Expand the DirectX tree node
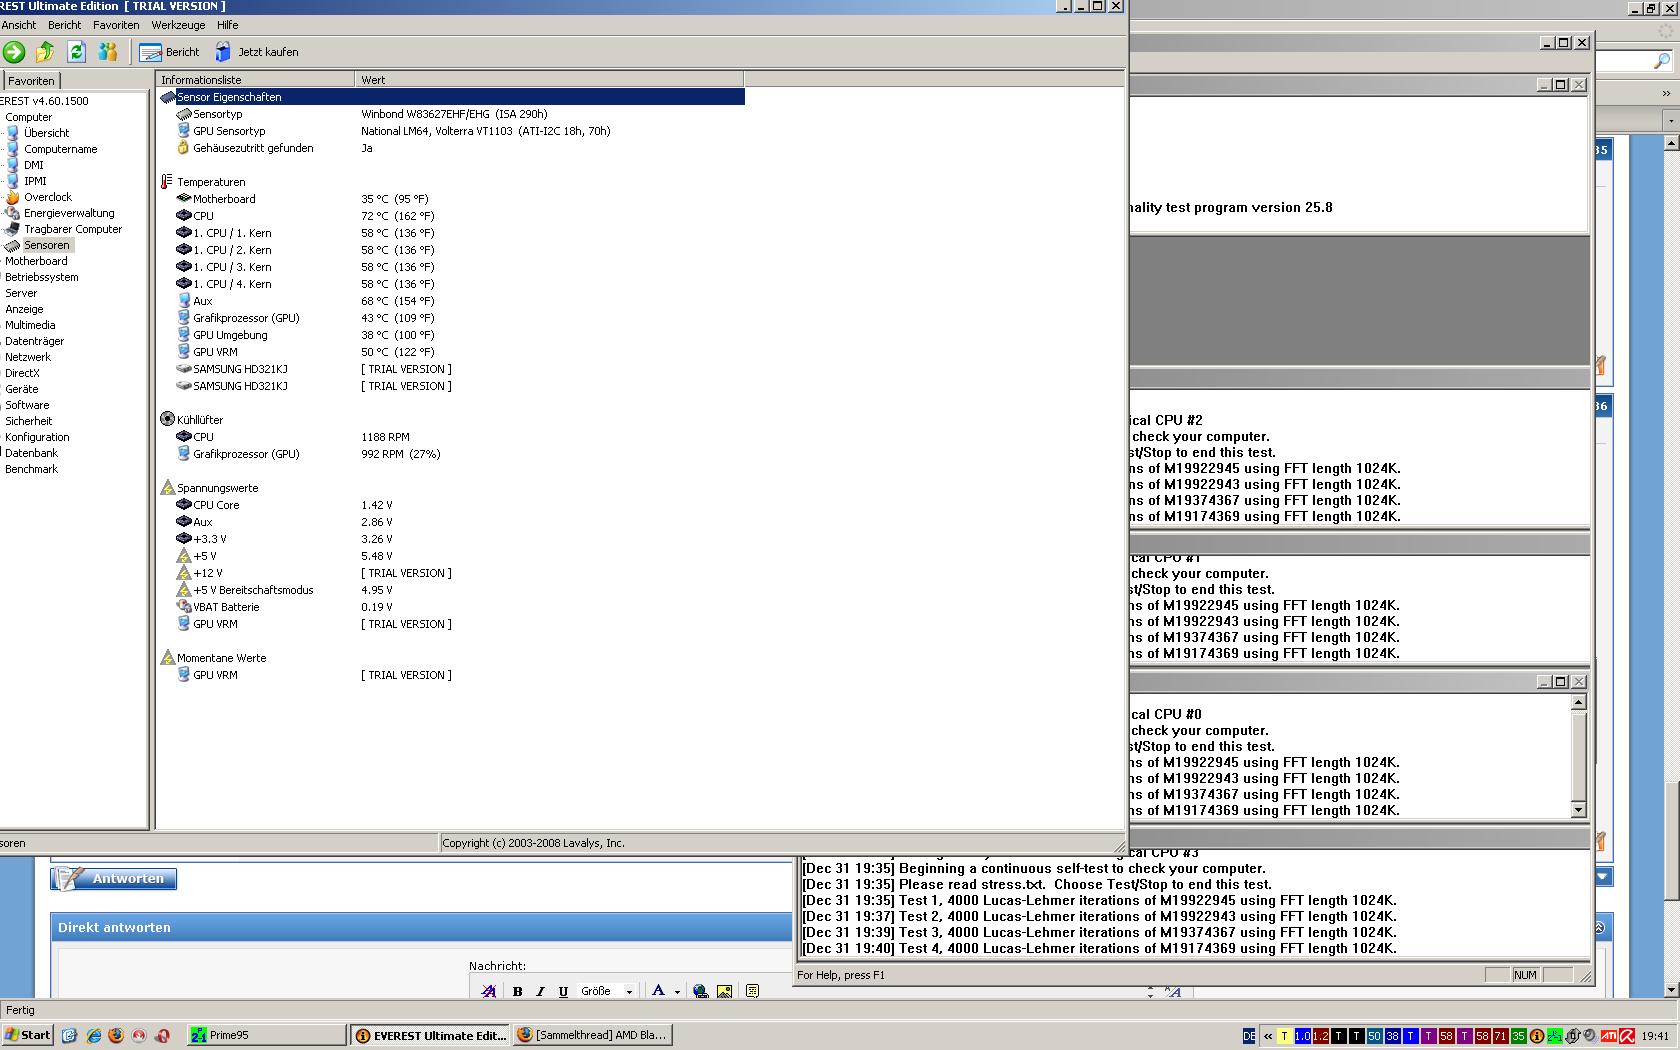 (x=22, y=373)
